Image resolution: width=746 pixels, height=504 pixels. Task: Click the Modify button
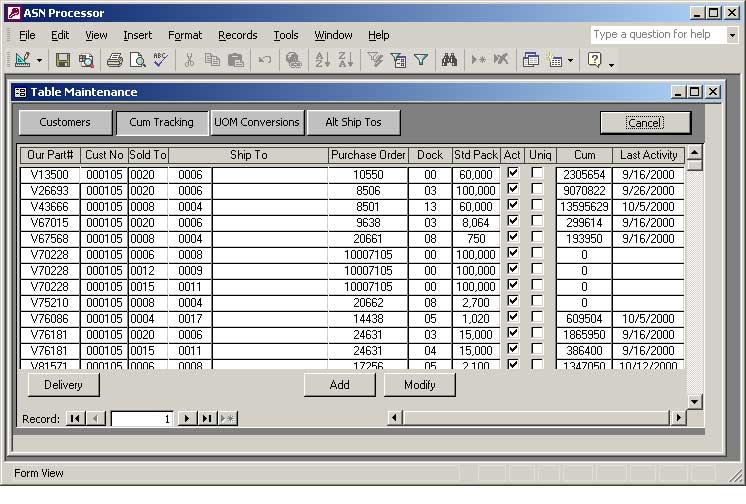419,385
